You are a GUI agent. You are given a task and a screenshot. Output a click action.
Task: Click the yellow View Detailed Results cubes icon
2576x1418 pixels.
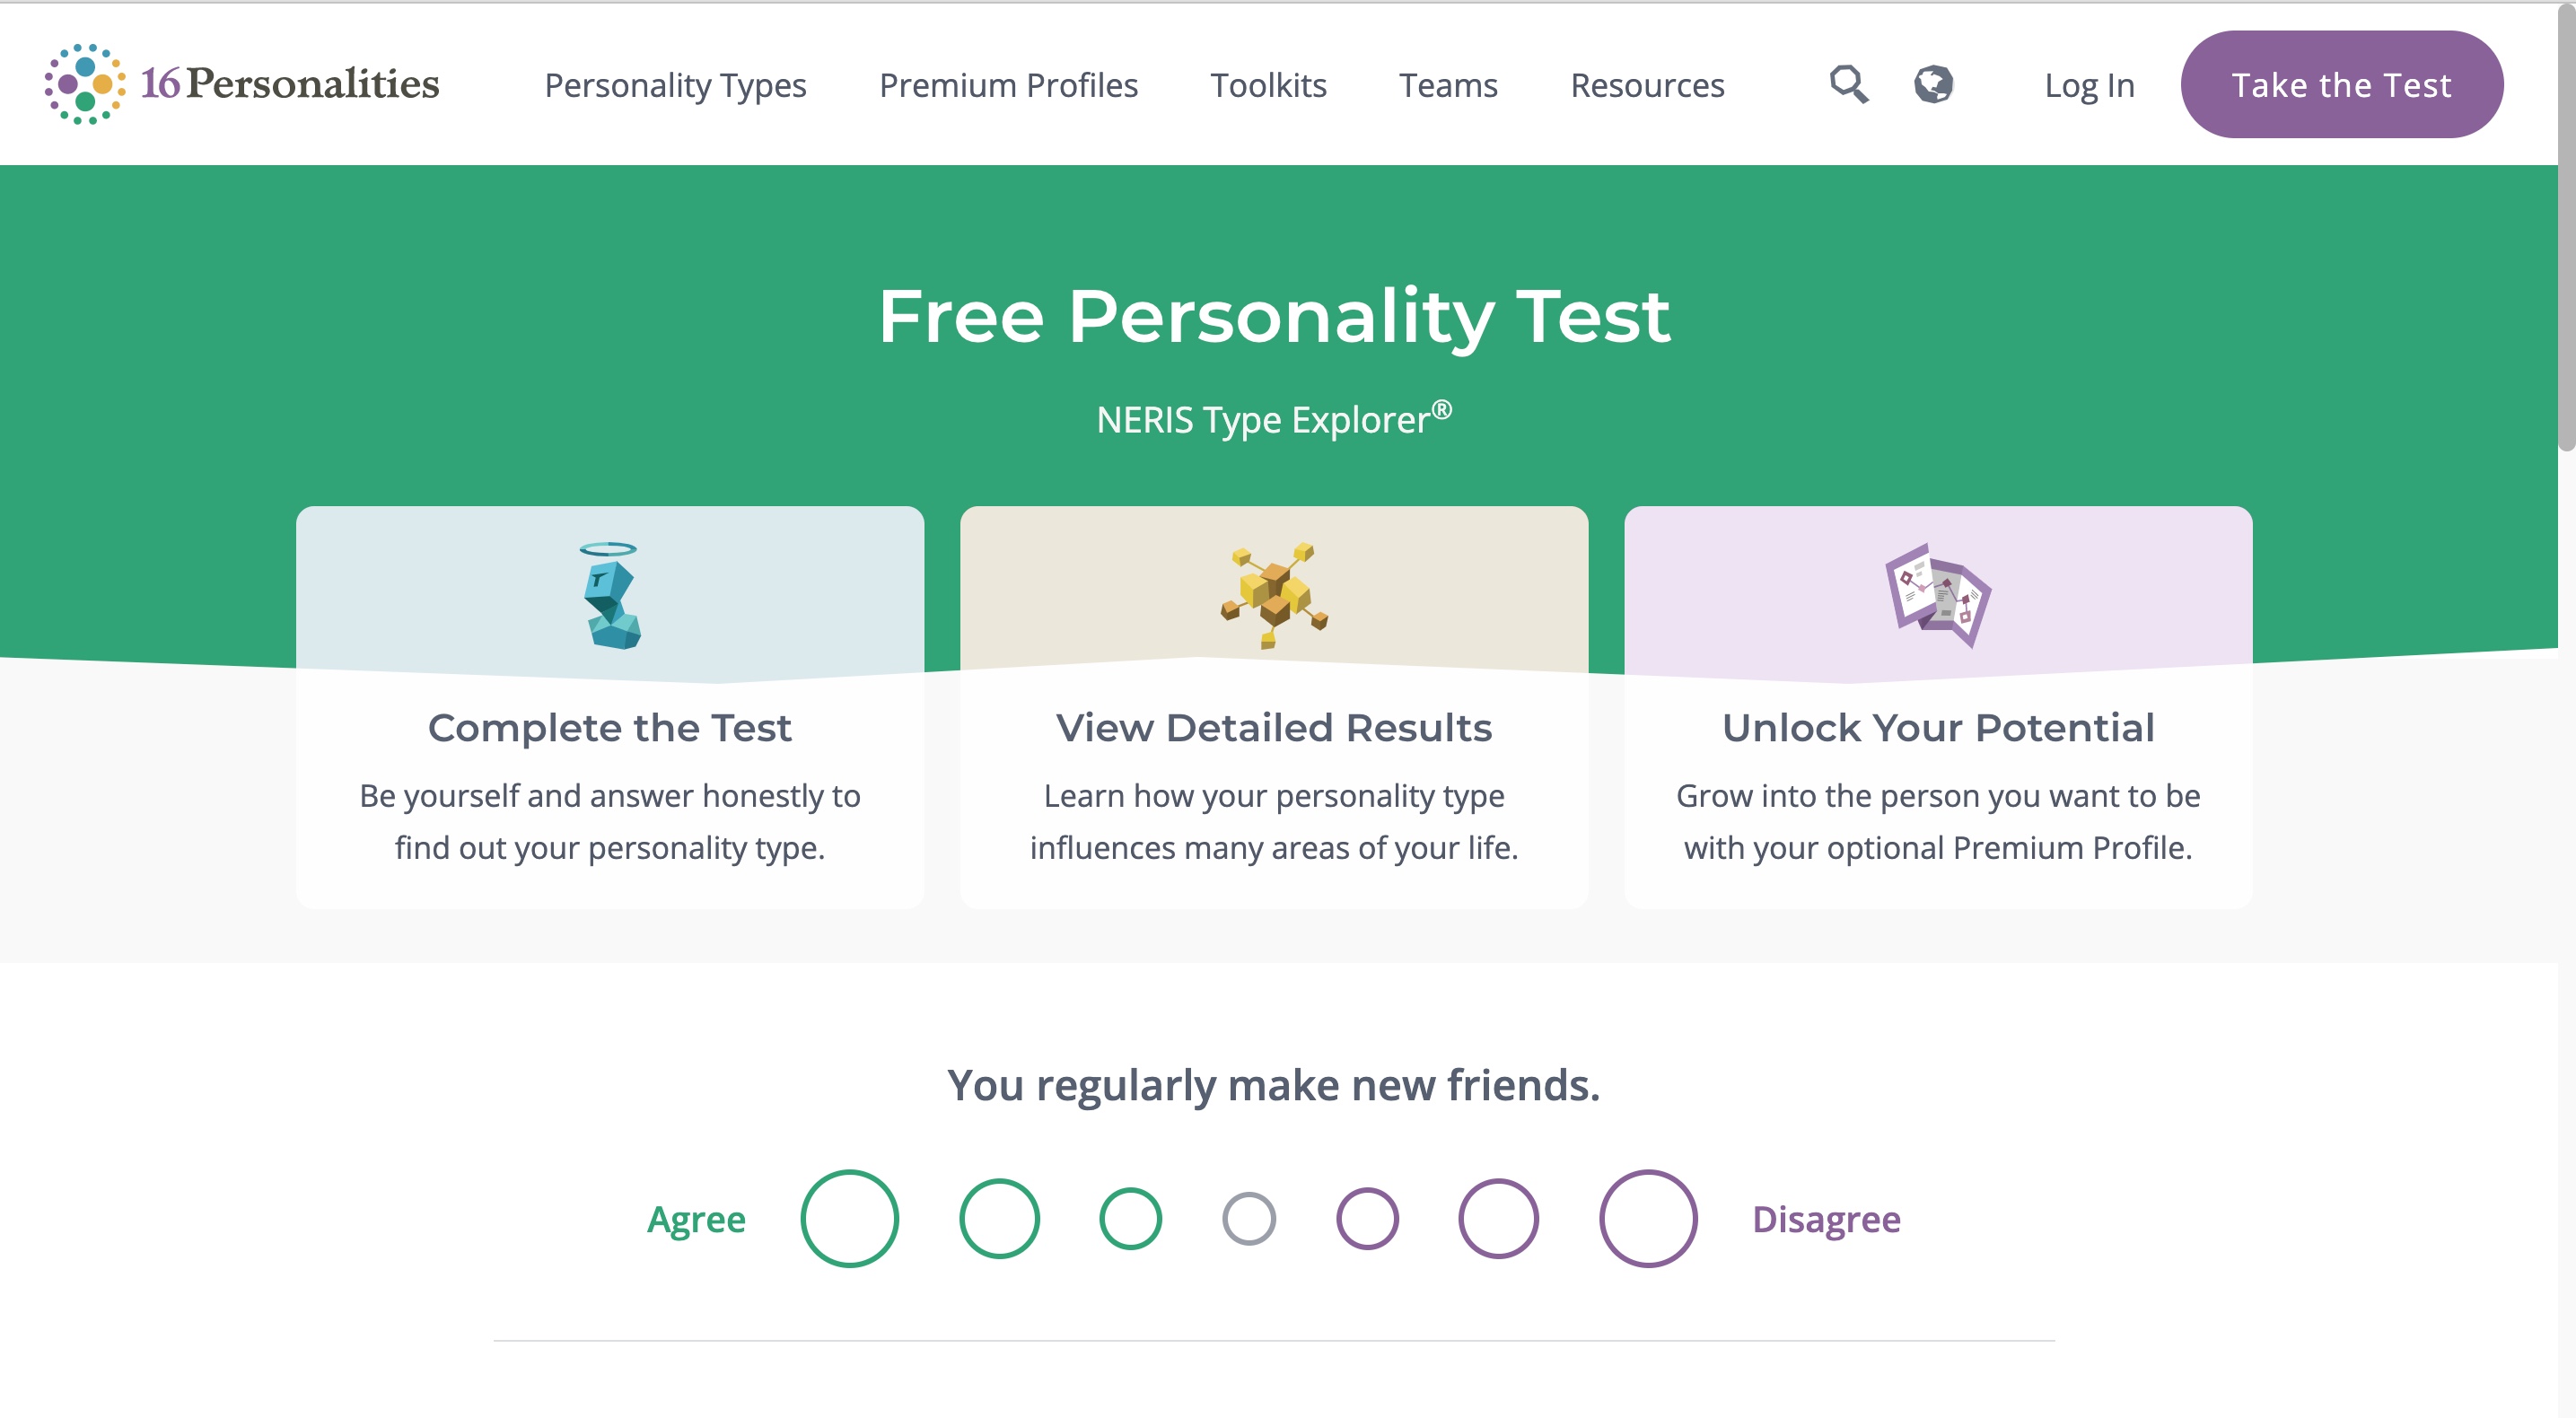tap(1274, 596)
